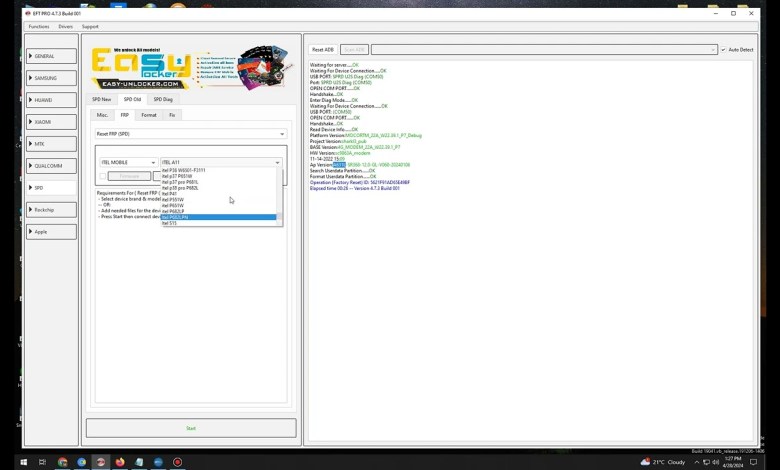Switch to the SPD Diag tab
780x470 pixels.
pyautogui.click(x=162, y=99)
